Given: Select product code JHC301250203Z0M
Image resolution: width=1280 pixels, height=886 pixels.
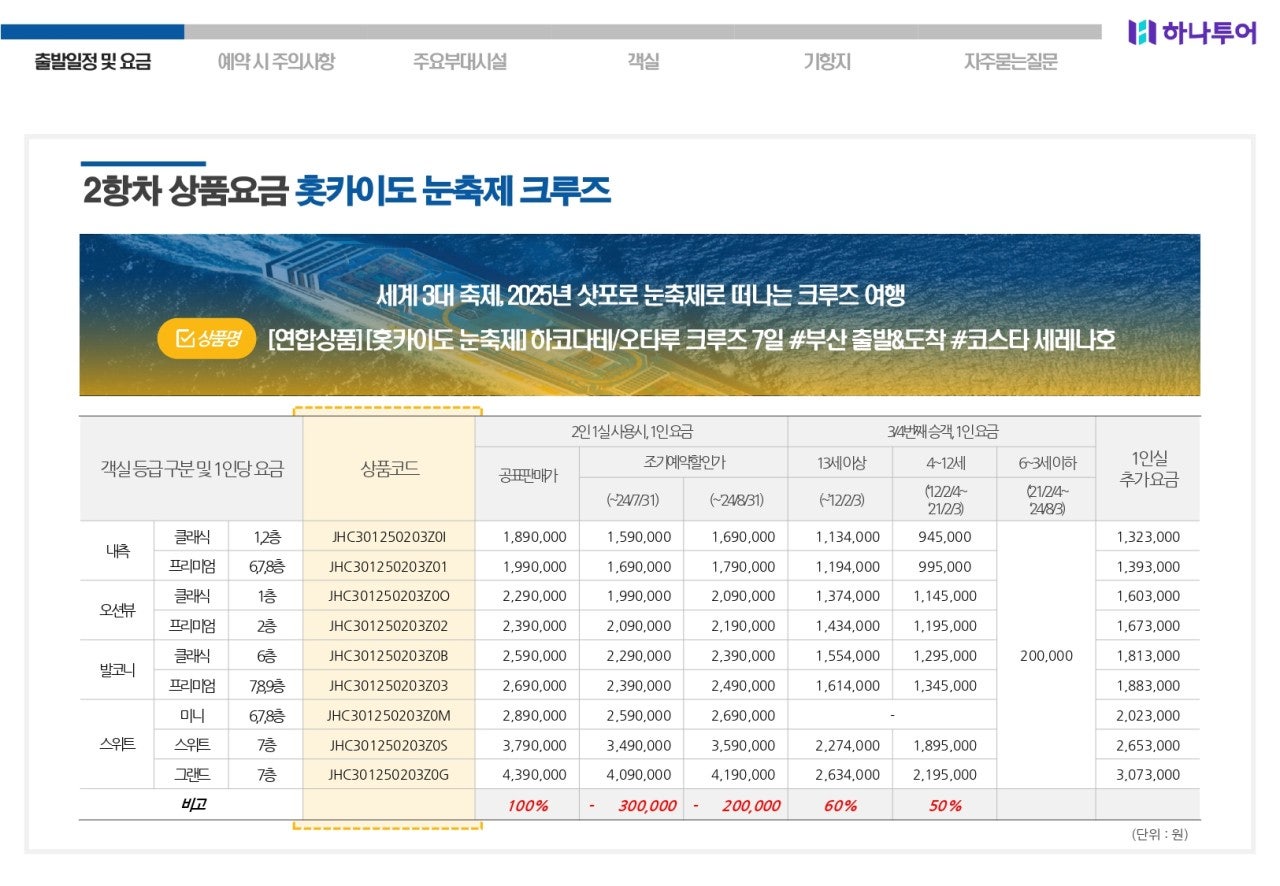Looking at the screenshot, I should pos(388,716).
